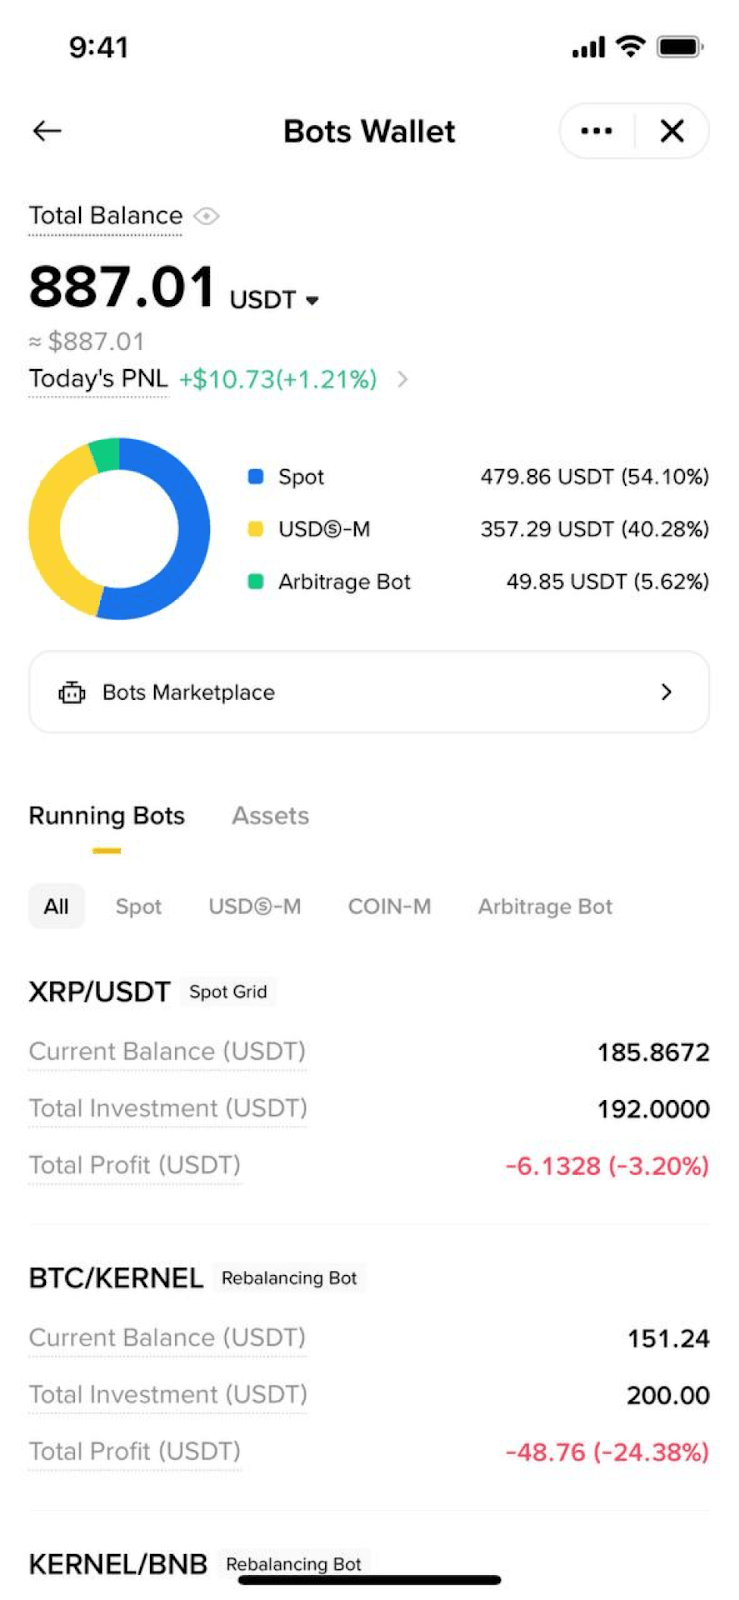Filter running bots by Arbitrage Bot
Image resolution: width=739 pixels, height=1600 pixels.
pyautogui.click(x=544, y=906)
